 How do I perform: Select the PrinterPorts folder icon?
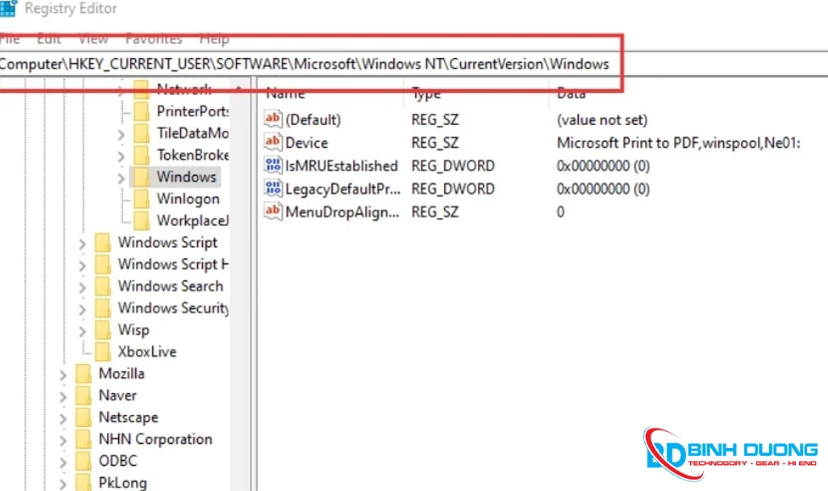click(x=142, y=111)
